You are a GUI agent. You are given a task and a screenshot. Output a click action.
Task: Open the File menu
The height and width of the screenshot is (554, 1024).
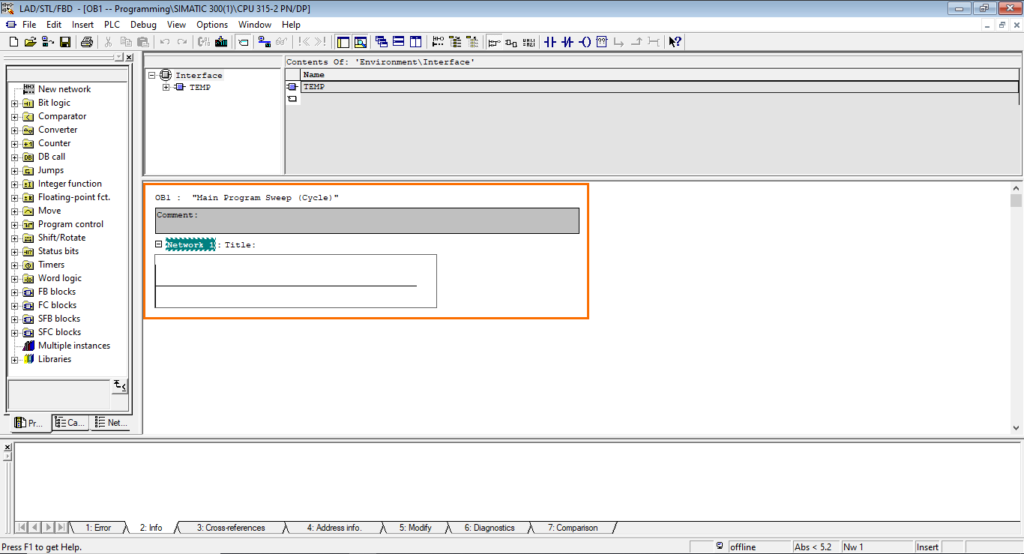coord(29,25)
